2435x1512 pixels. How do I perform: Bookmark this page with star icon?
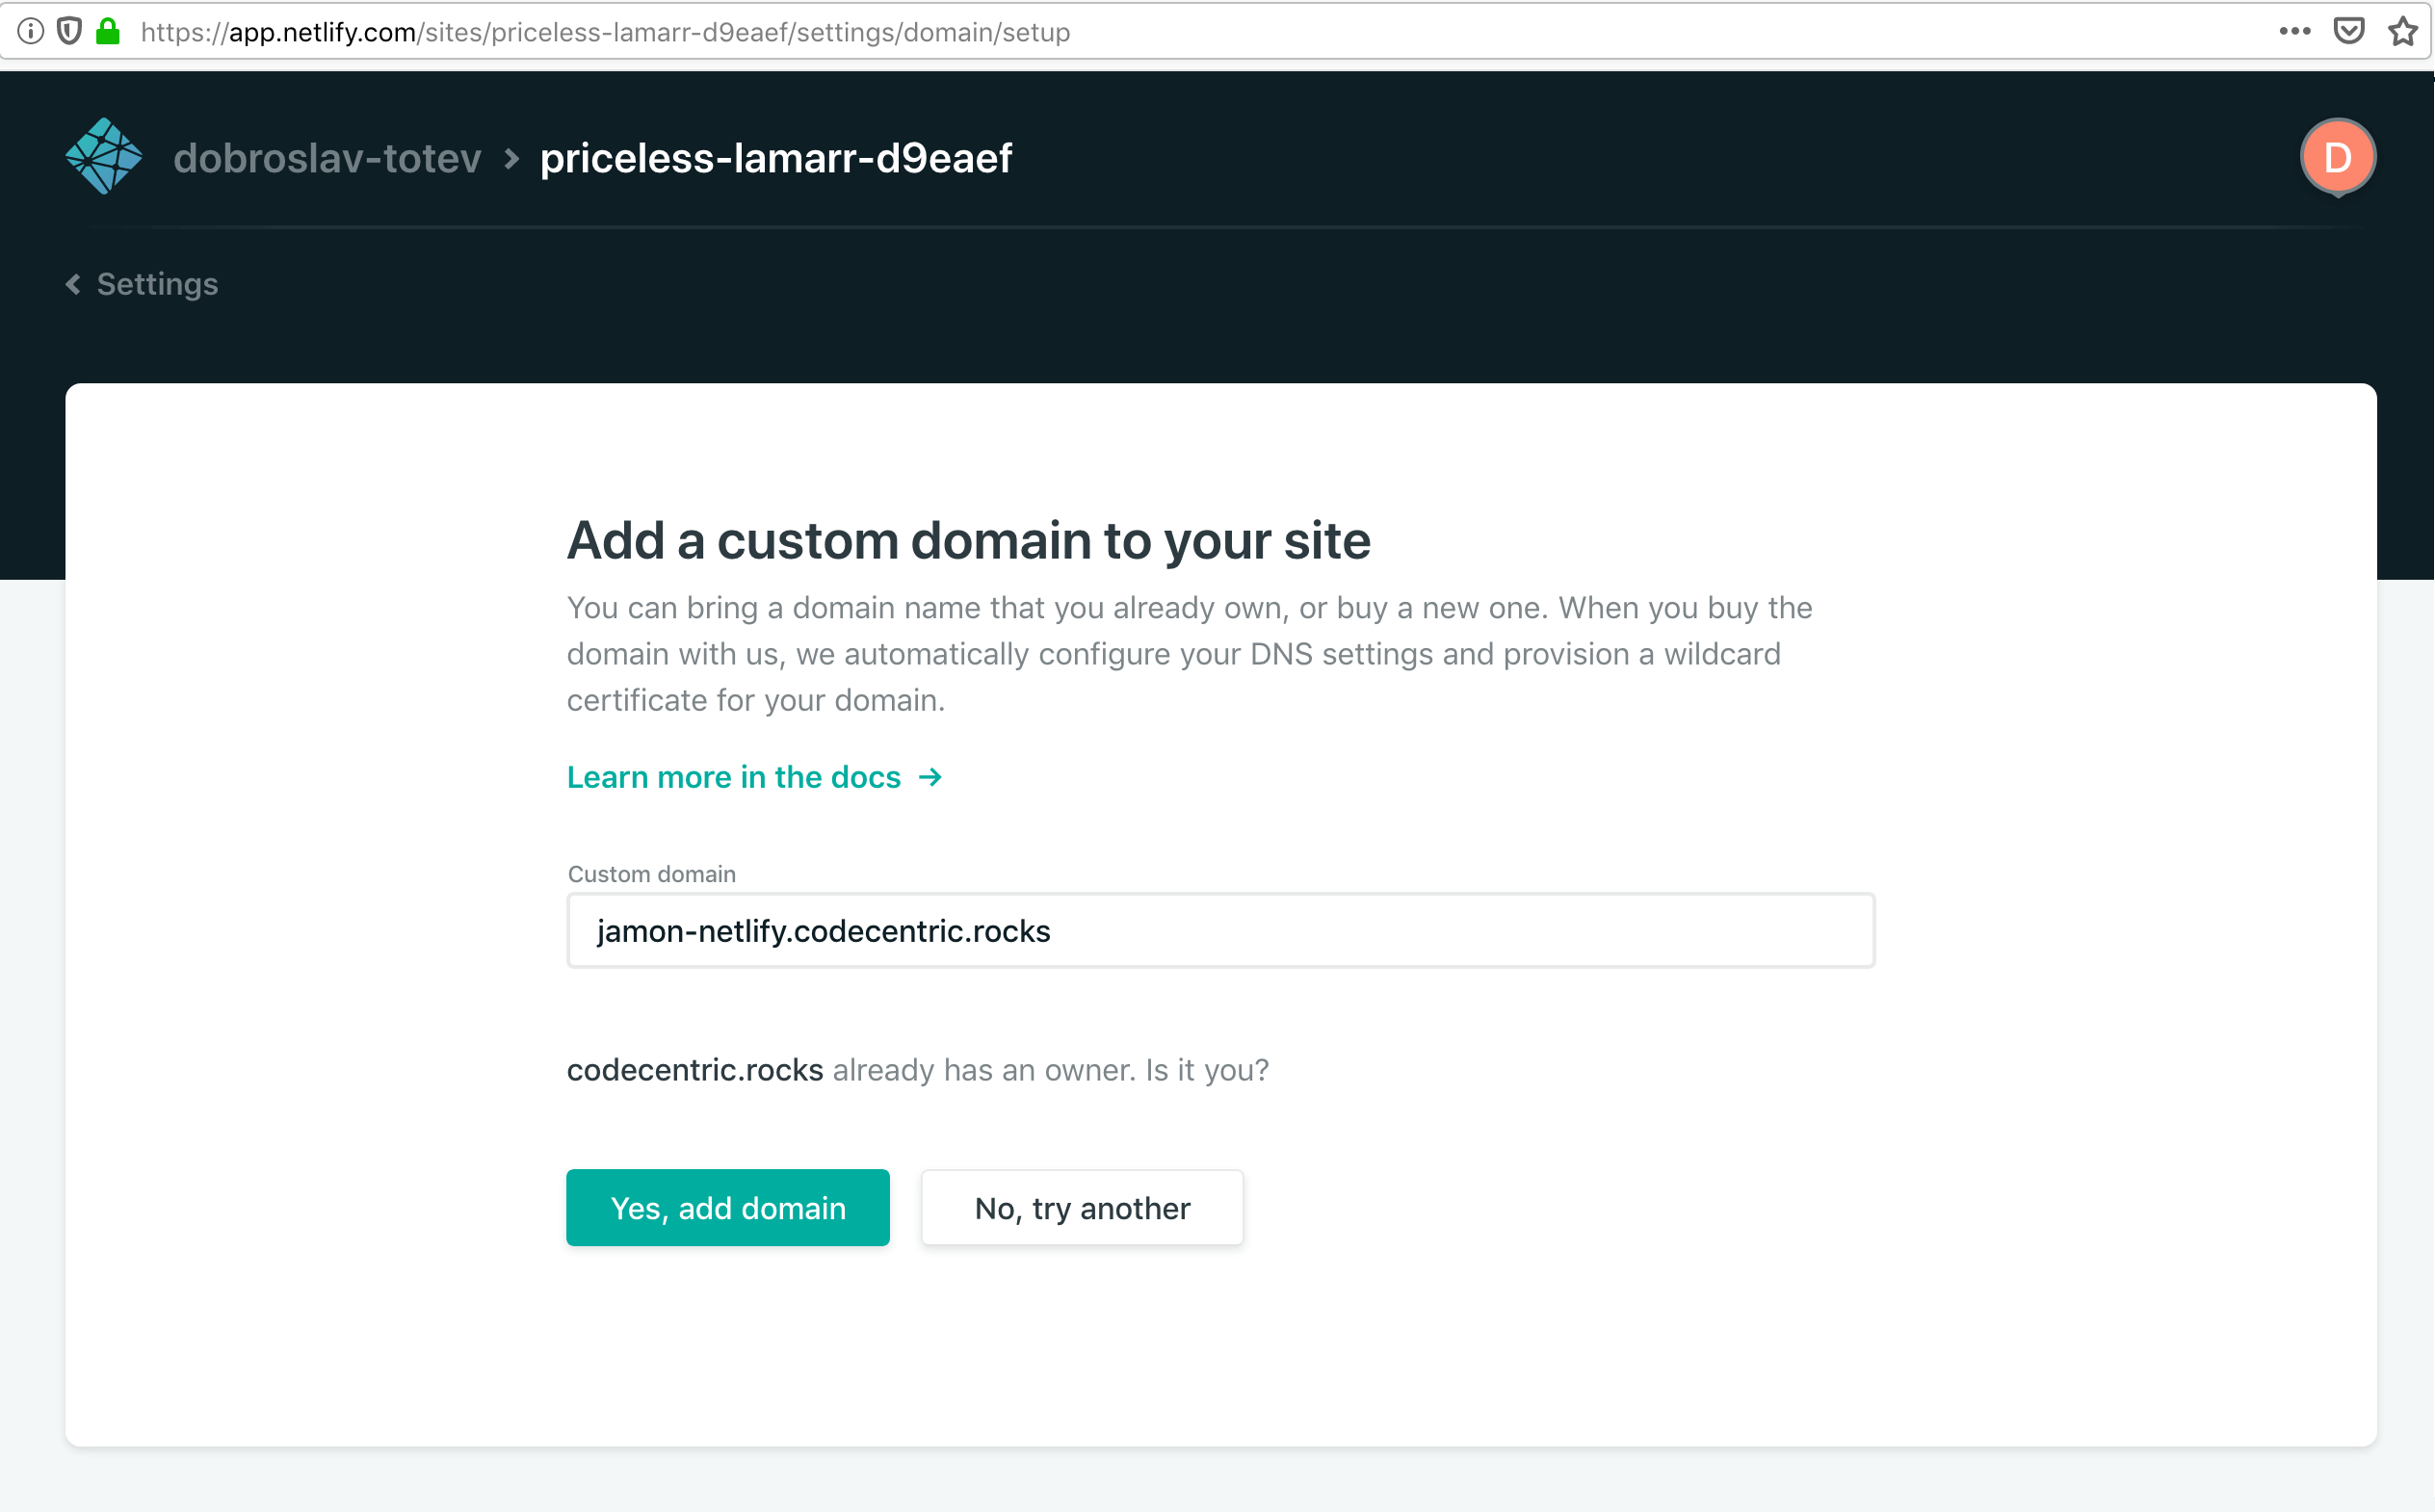[2404, 32]
